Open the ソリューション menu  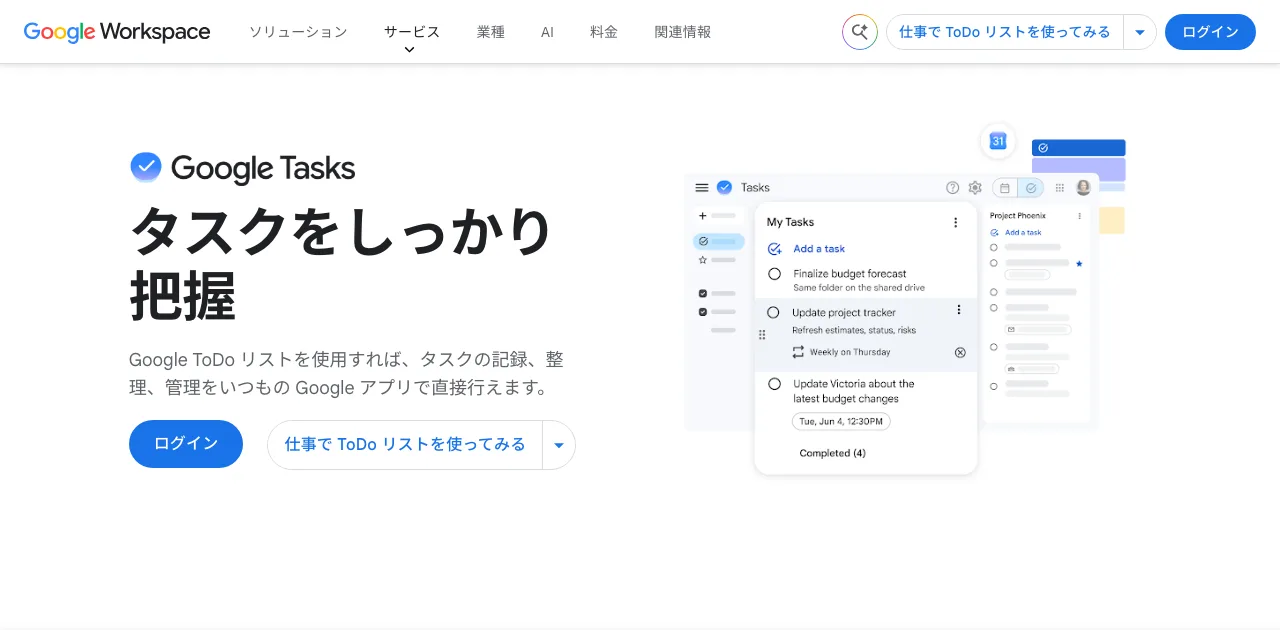pos(298,32)
